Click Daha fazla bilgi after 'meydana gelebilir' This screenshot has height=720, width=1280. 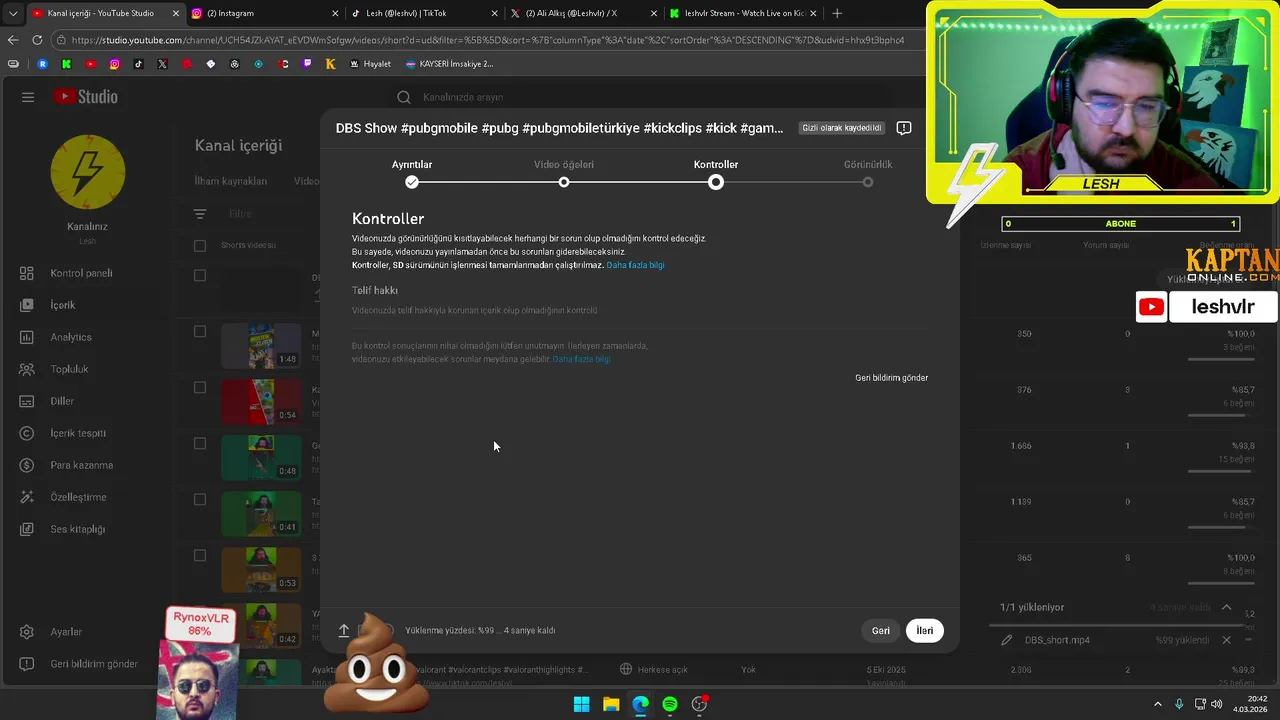pyautogui.click(x=581, y=359)
